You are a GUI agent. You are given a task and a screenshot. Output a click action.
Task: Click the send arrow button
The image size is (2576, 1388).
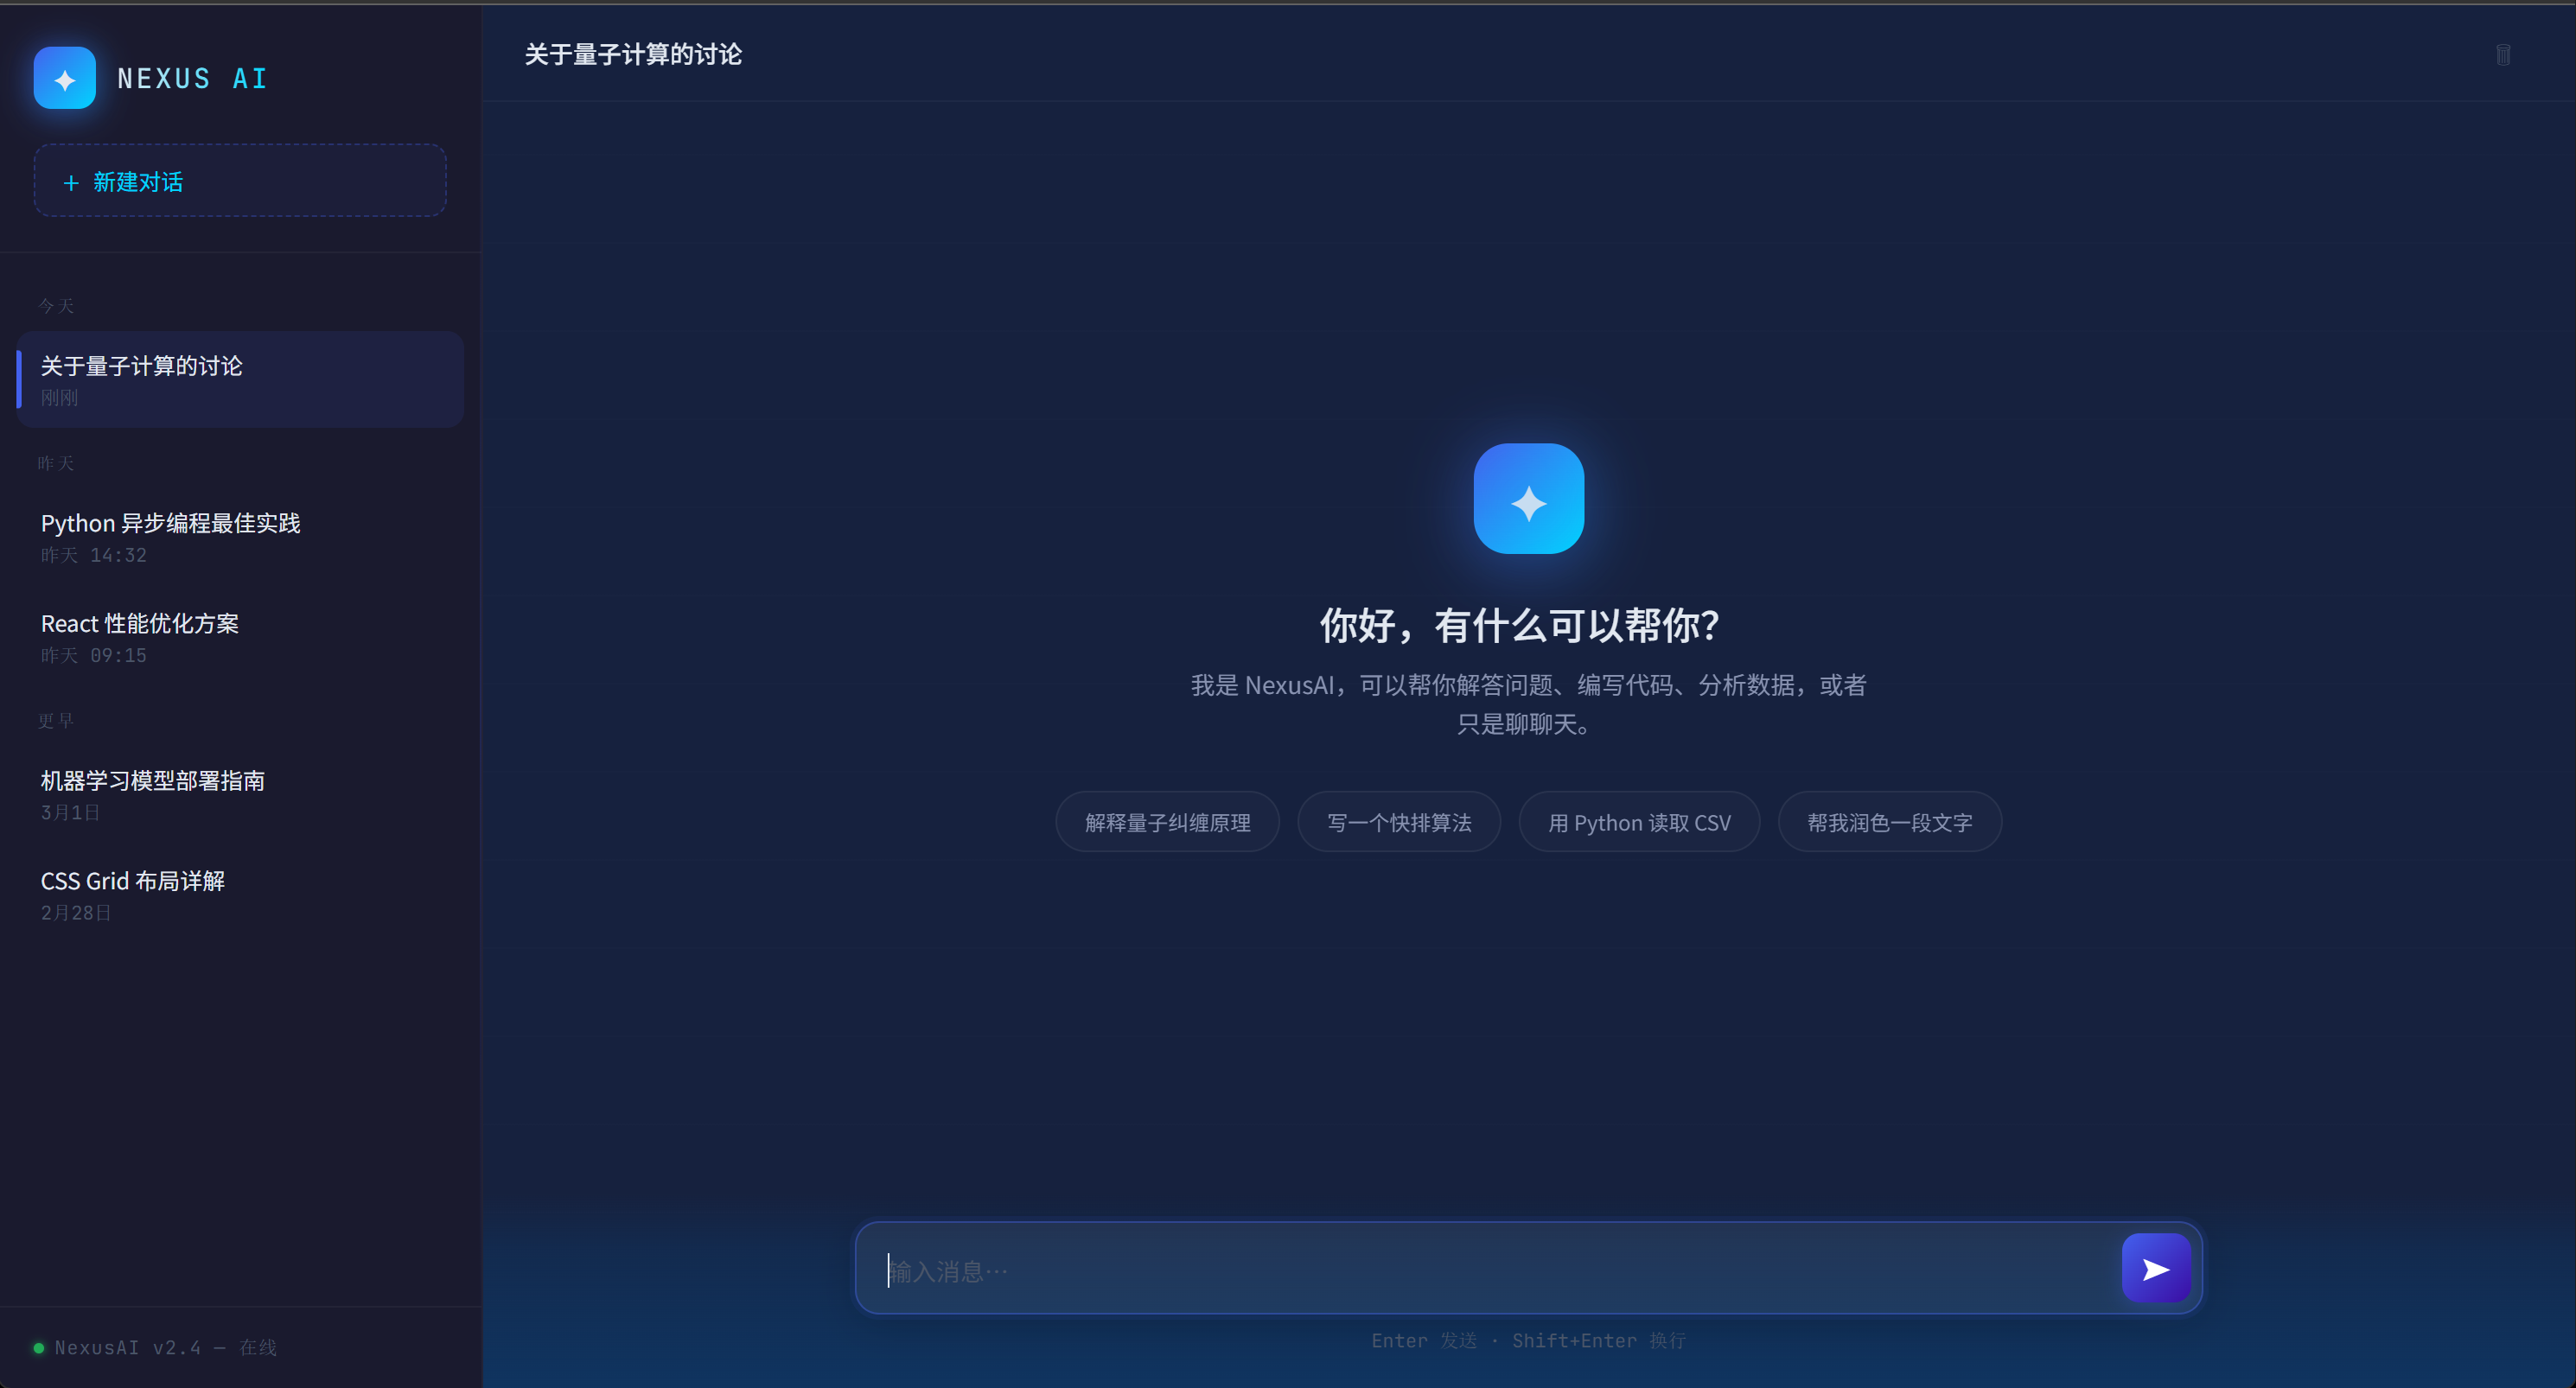point(2156,1268)
